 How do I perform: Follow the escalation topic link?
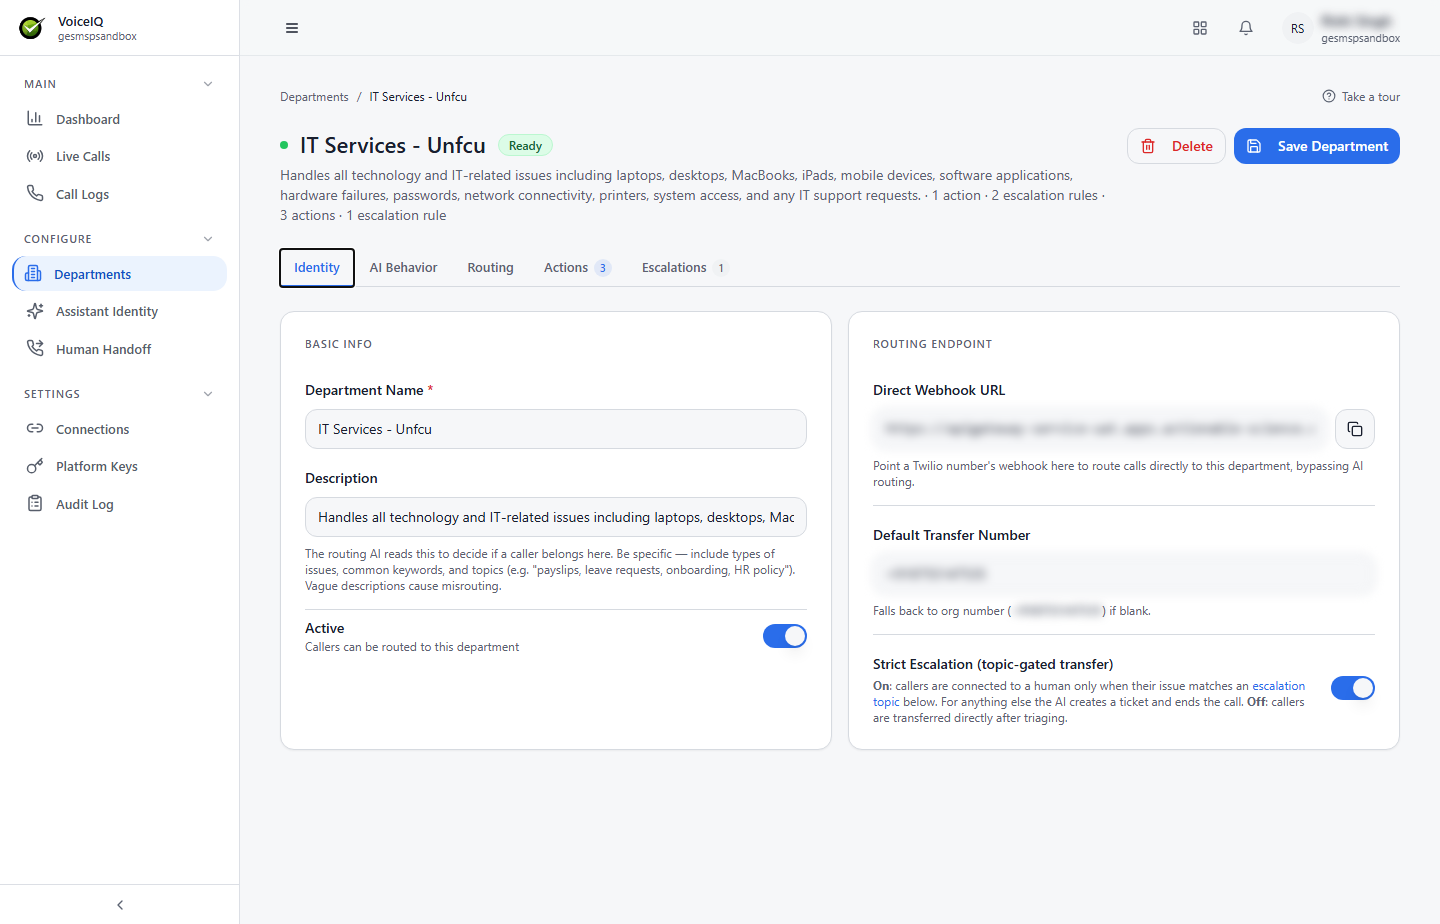point(1089,694)
